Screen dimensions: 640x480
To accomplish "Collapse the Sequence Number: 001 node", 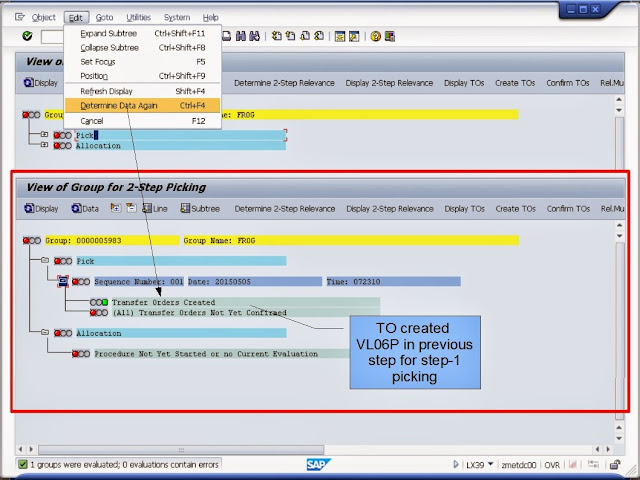I will [63, 281].
